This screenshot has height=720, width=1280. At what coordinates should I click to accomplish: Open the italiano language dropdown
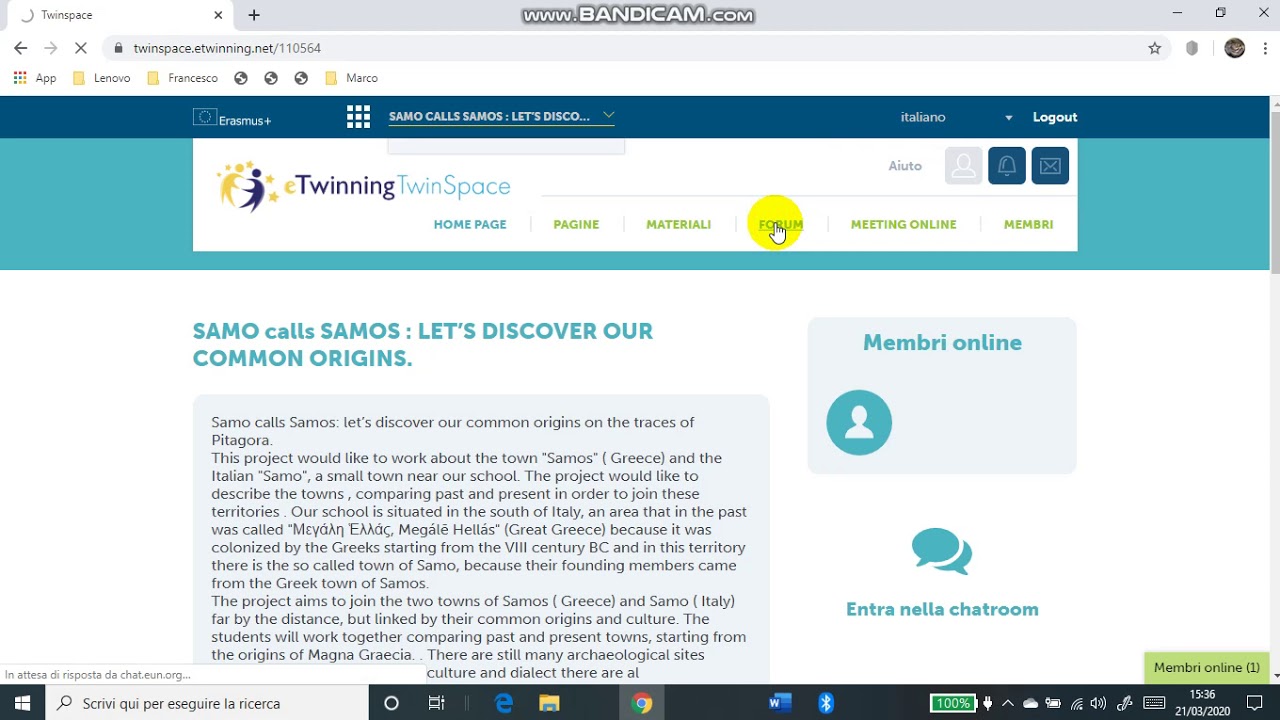(x=956, y=117)
